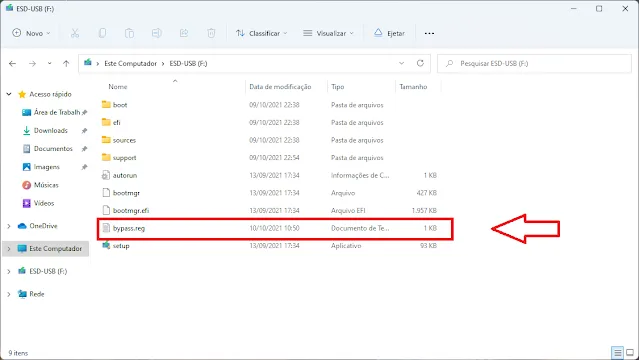This screenshot has height=360, width=639.
Task: Go forward with the right arrow
Action: pyautogui.click(x=32, y=64)
